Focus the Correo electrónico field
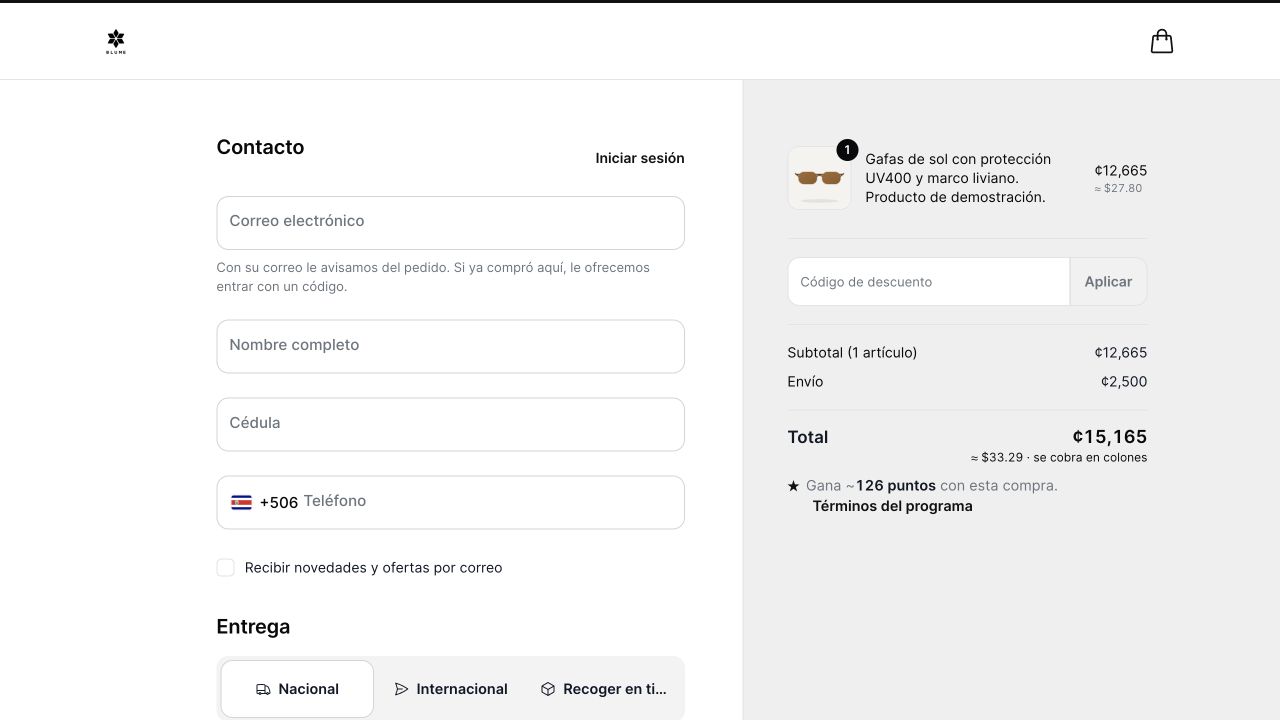 pos(450,223)
